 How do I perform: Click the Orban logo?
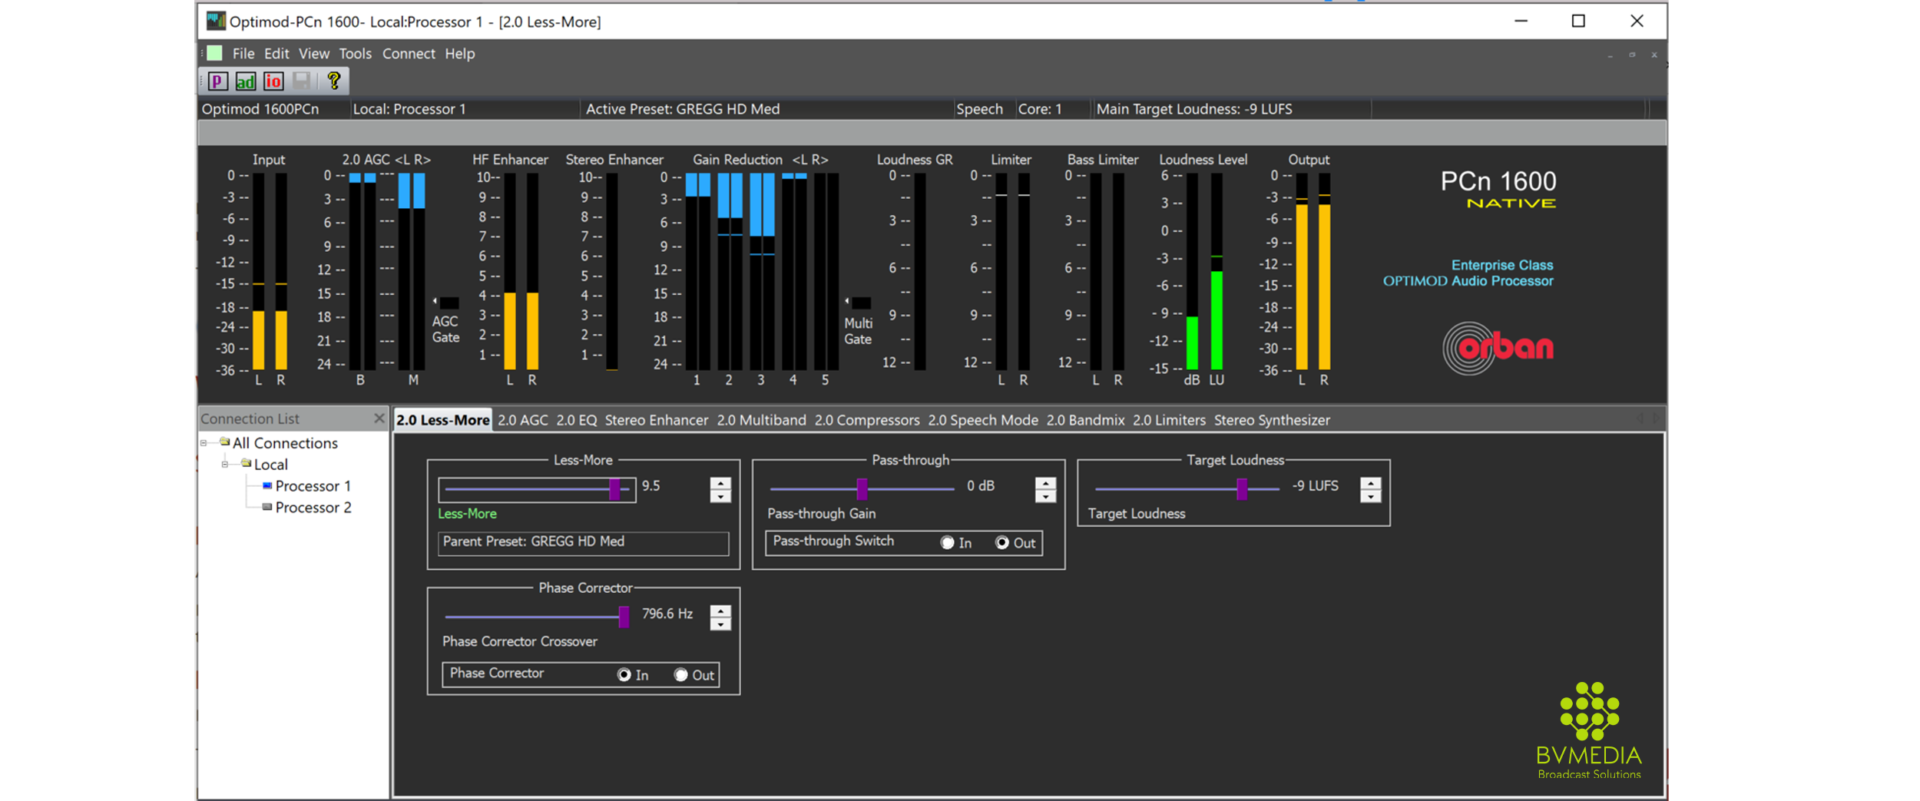click(x=1498, y=347)
